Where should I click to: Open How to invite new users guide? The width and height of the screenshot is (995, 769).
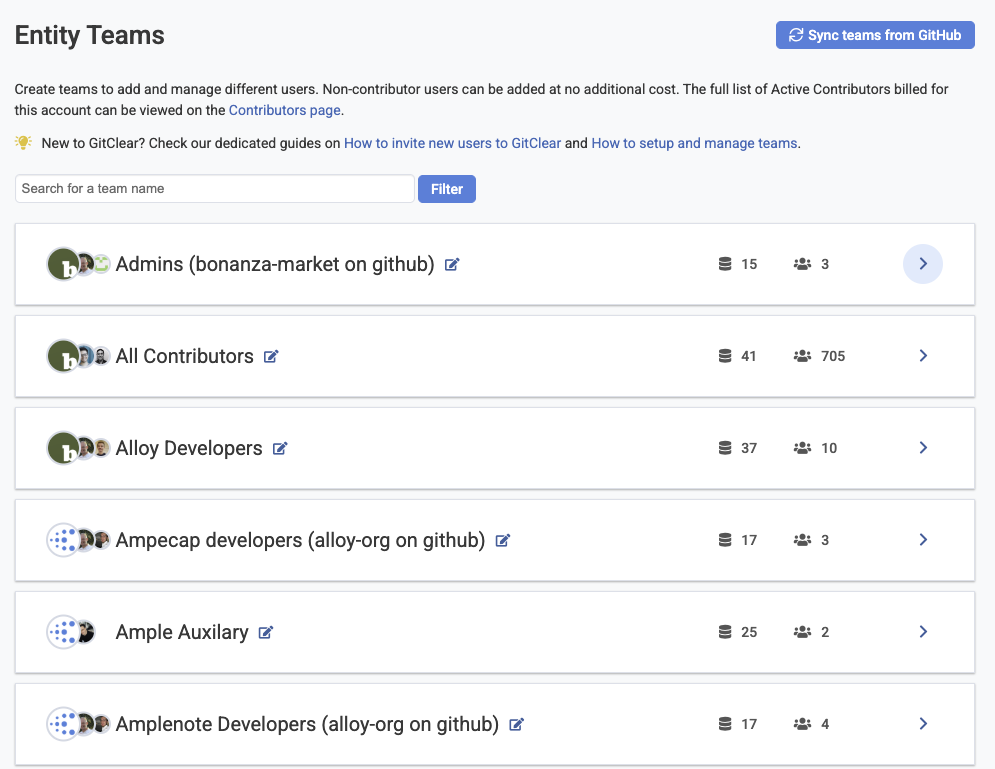[x=452, y=143]
